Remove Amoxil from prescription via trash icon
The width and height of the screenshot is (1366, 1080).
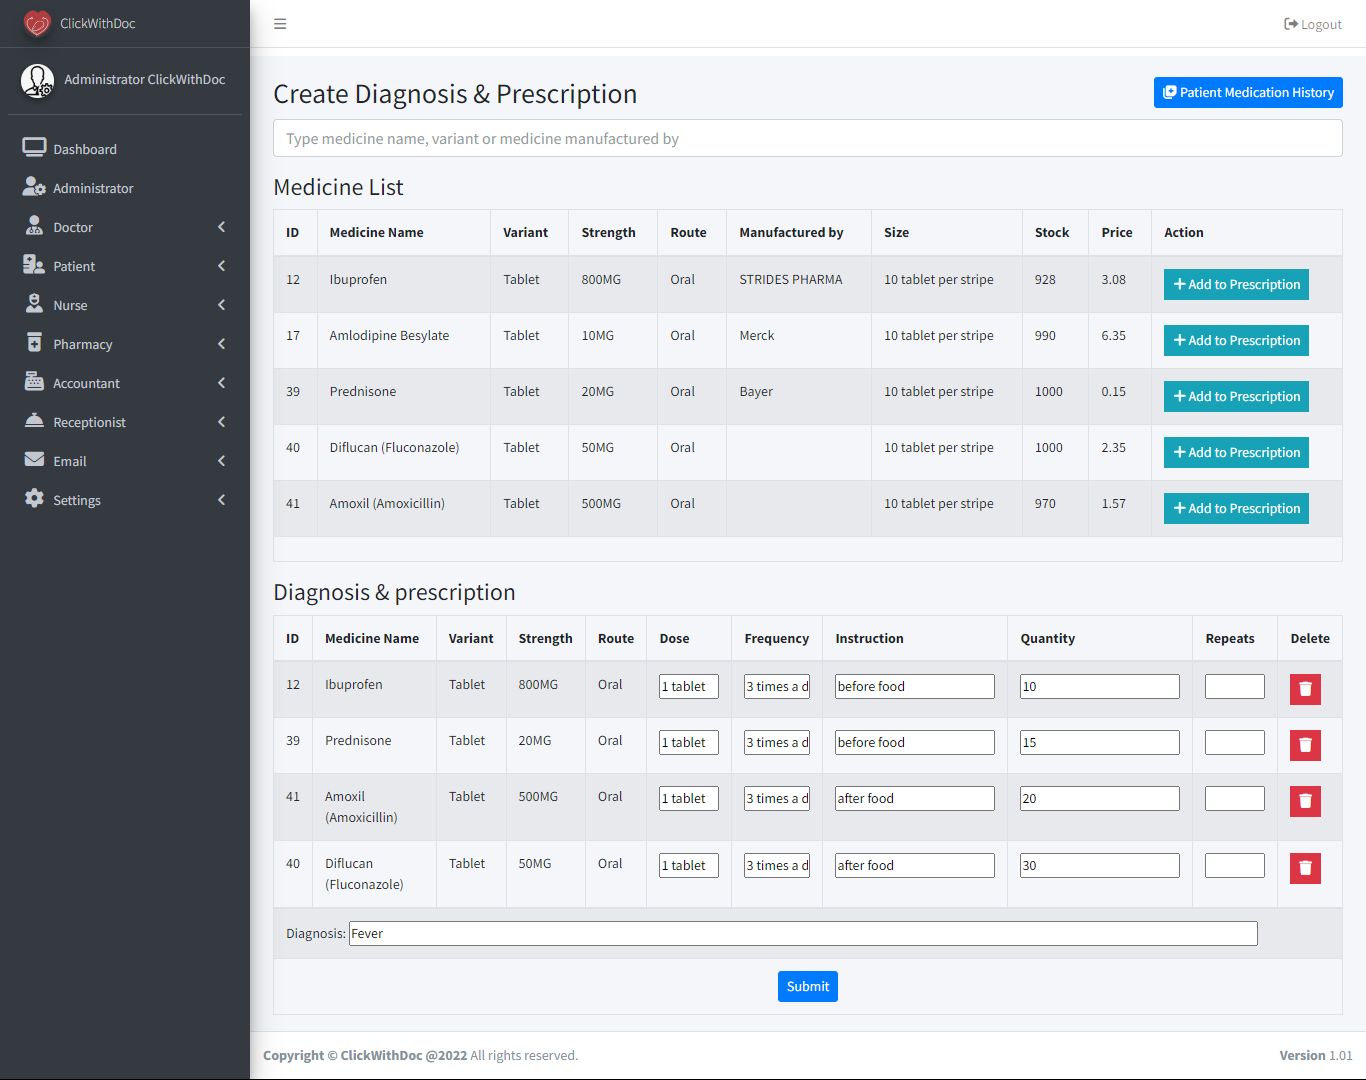(x=1305, y=801)
